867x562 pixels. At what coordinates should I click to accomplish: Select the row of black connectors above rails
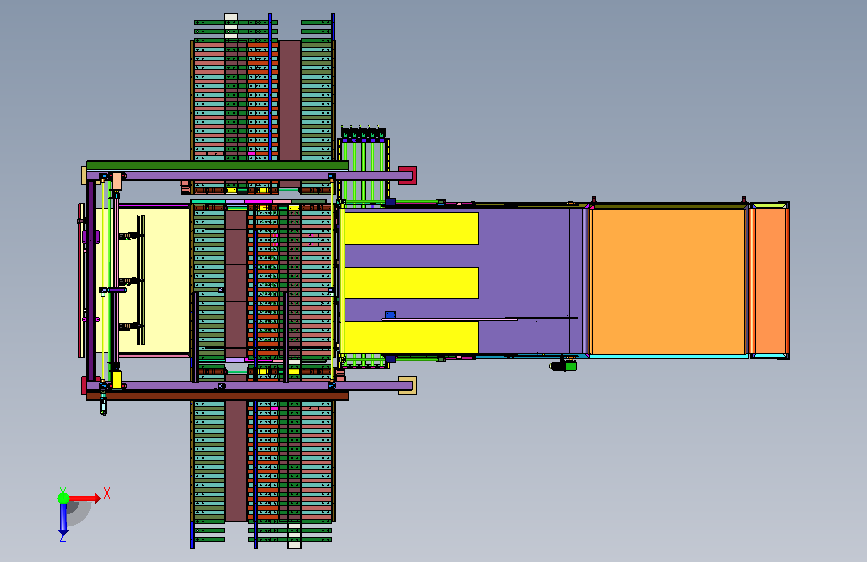pos(363,134)
